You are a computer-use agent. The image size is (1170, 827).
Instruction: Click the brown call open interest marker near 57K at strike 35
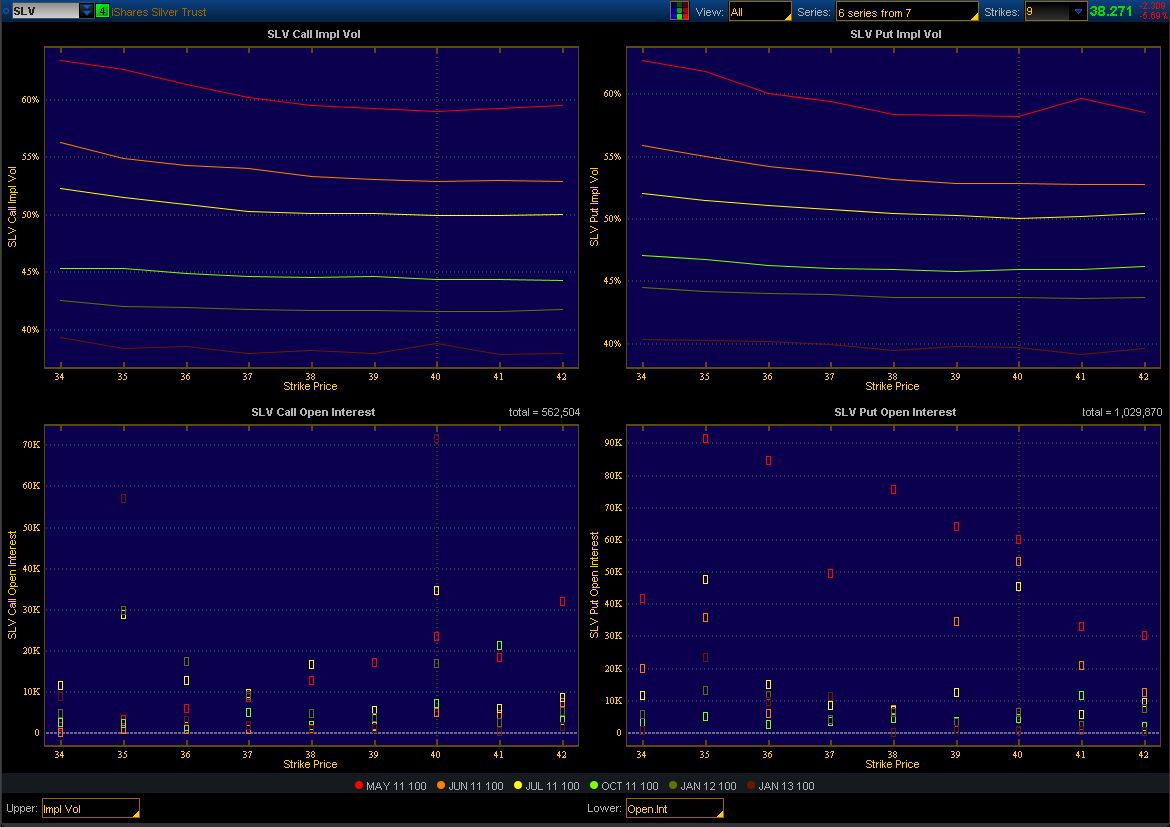coord(123,498)
